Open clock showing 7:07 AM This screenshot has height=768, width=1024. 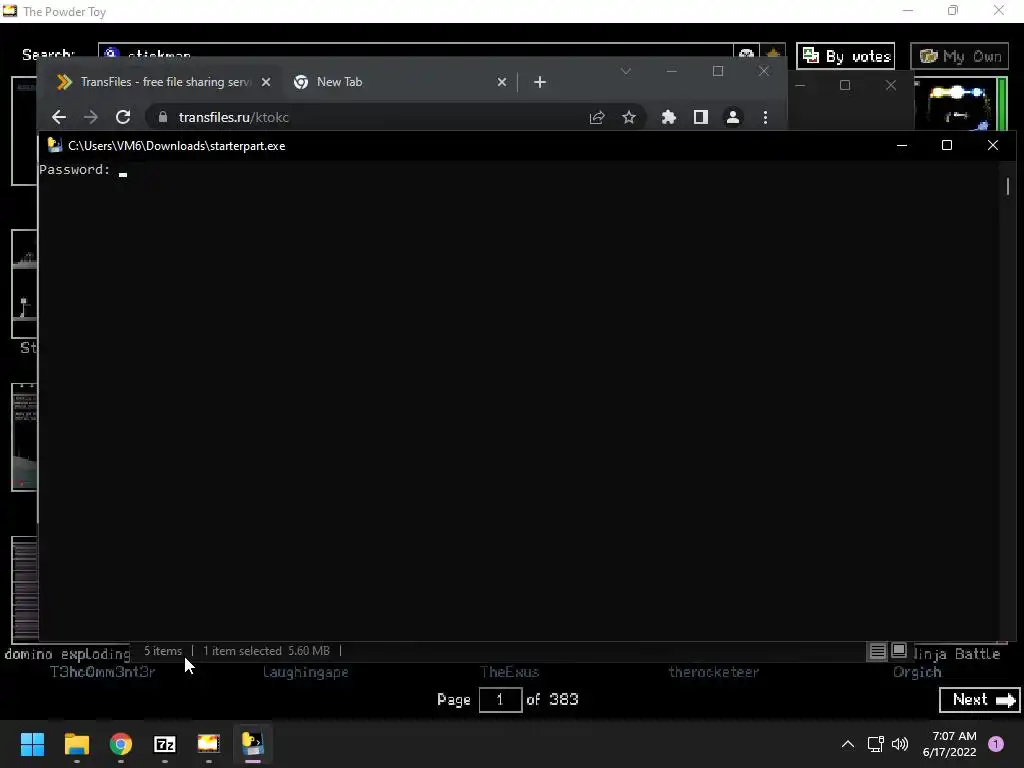pos(950,744)
